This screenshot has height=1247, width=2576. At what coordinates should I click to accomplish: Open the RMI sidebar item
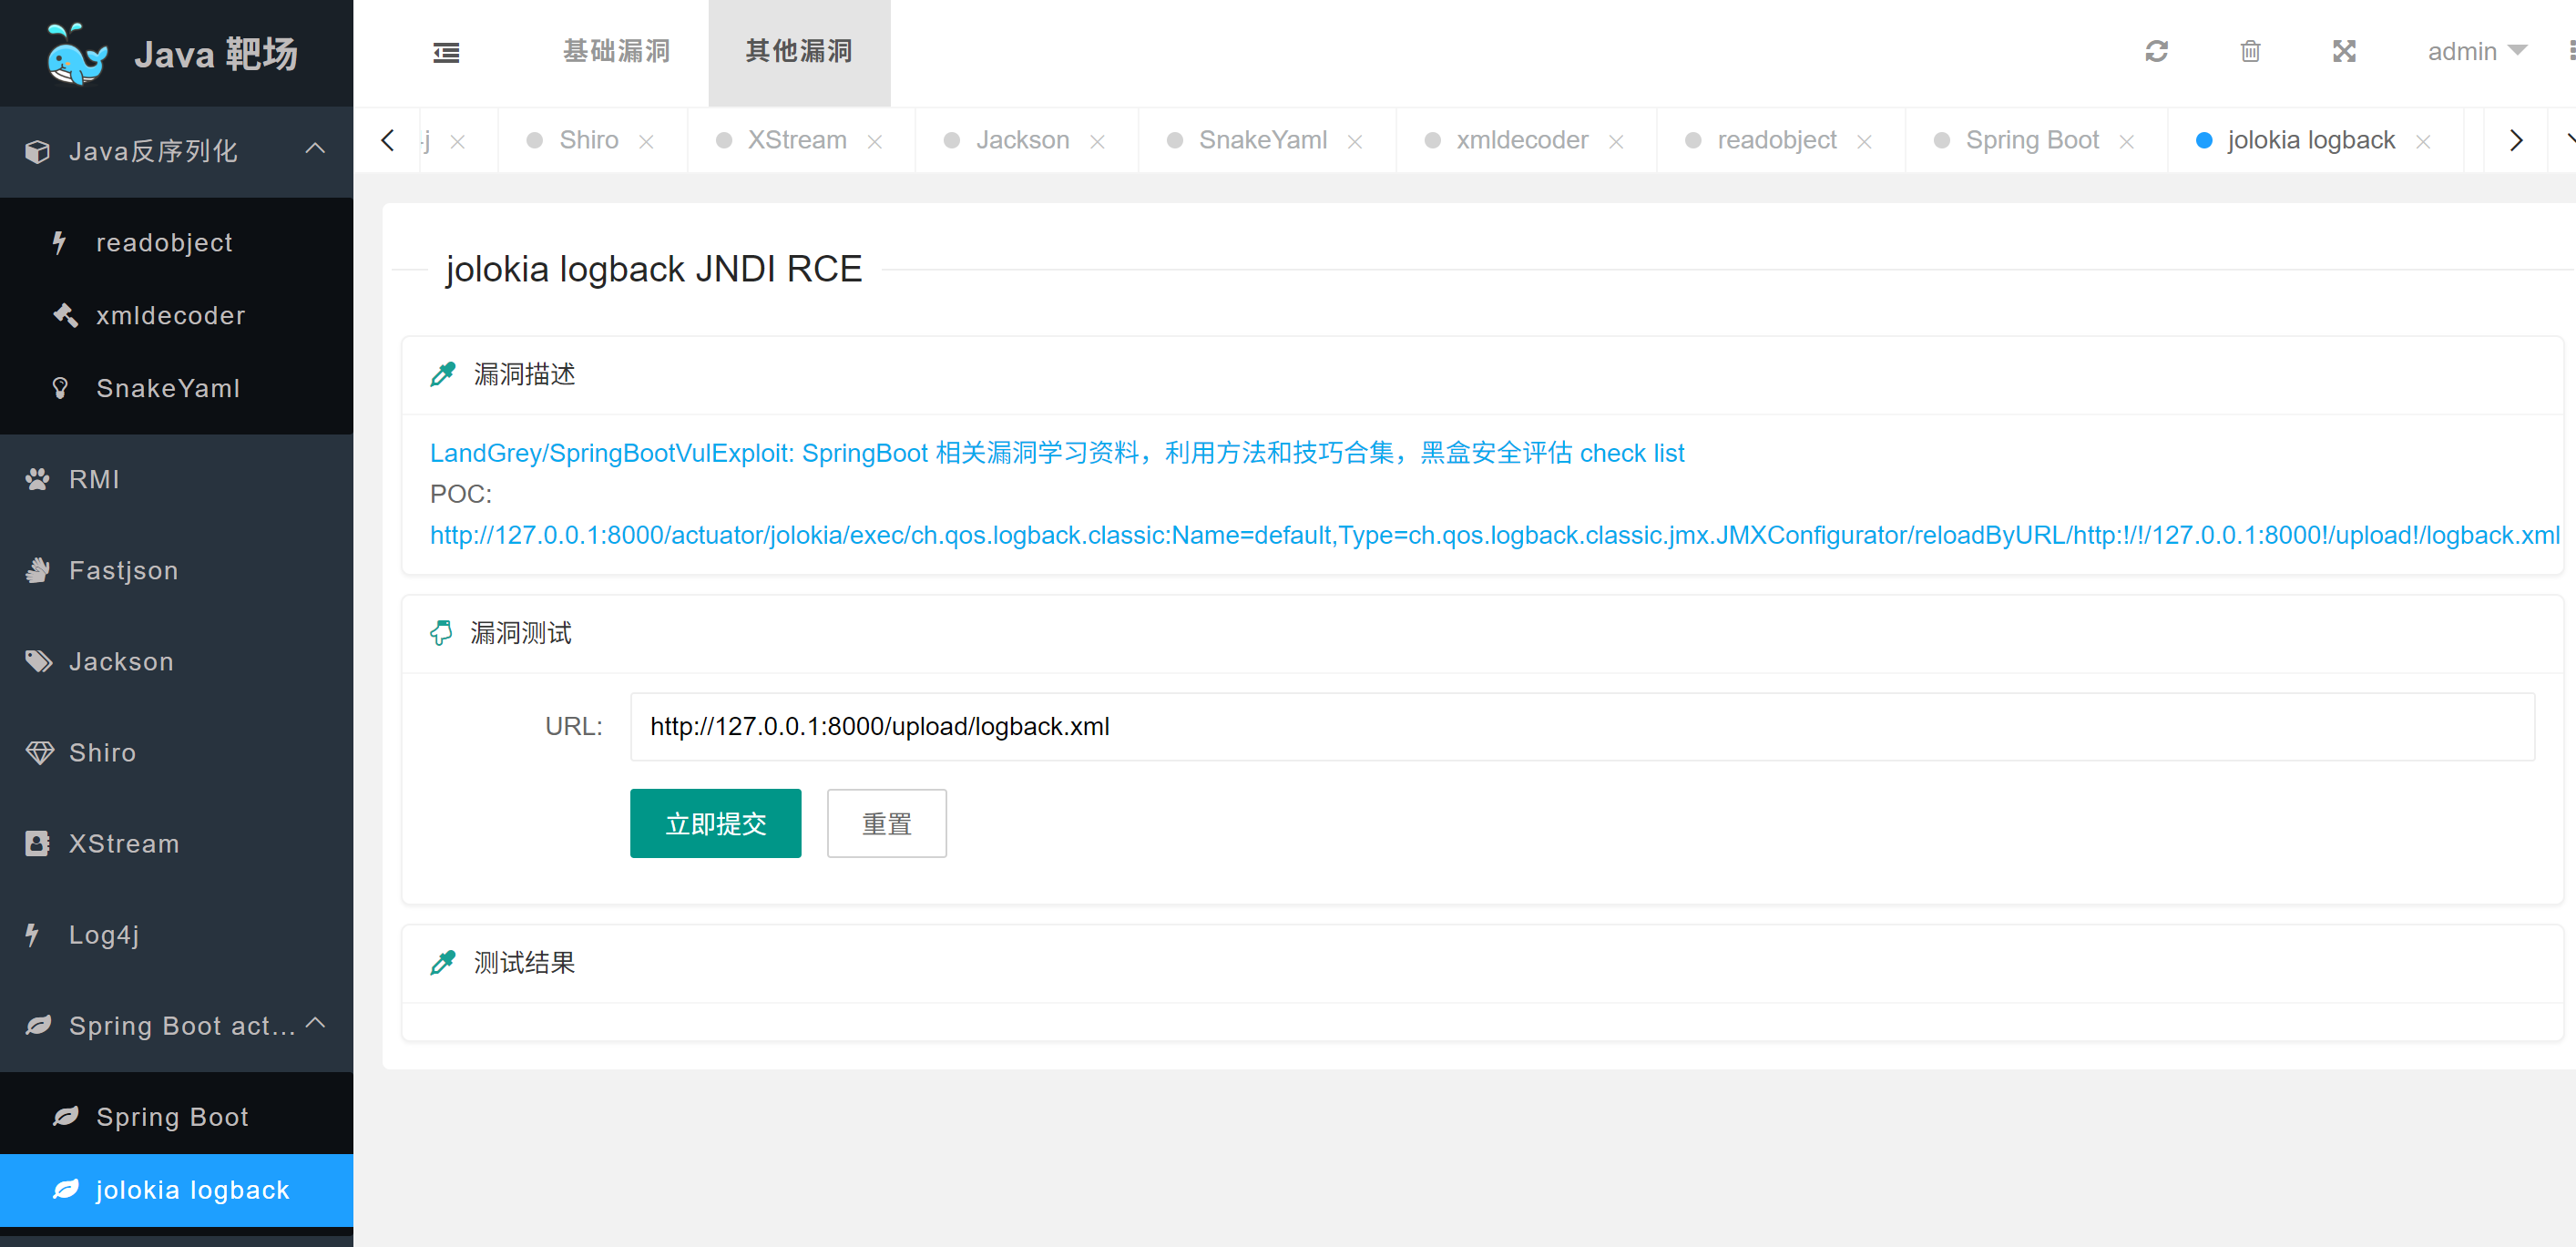pyautogui.click(x=94, y=480)
